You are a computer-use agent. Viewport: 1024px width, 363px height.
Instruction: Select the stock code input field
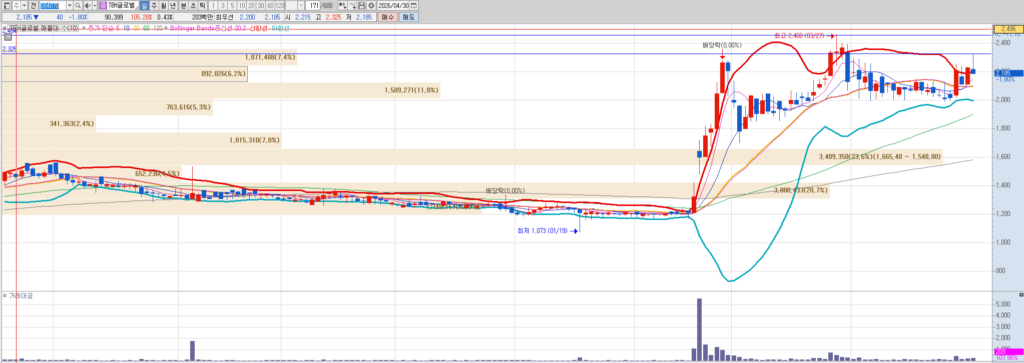point(53,5)
